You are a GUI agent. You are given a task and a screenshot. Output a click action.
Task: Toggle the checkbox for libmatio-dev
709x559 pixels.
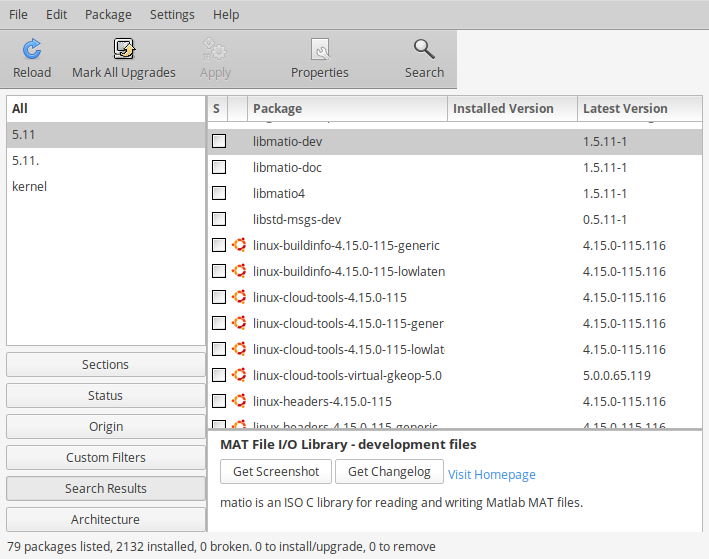[x=219, y=141]
